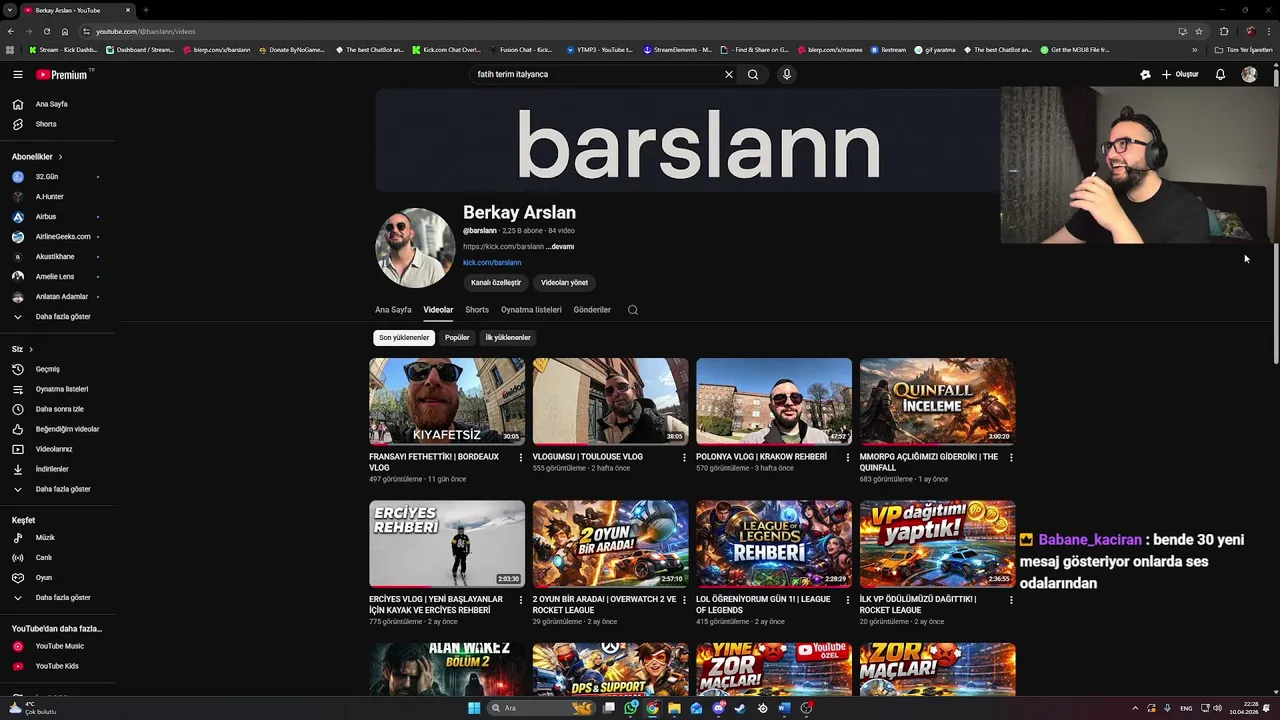
Task: Open the kick.com/barslann link
Action: [x=492, y=263]
